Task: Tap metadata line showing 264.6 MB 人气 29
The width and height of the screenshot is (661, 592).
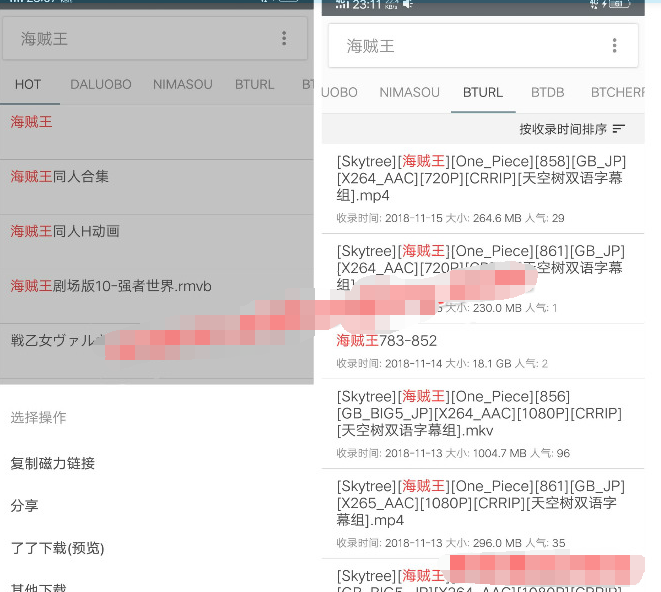Action: click(450, 218)
